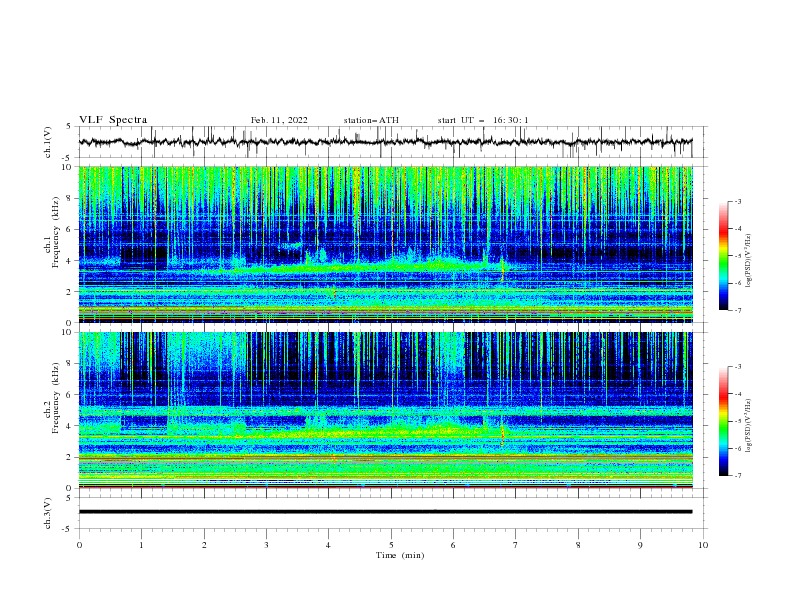Click the "-3" label on ch.2 colorbar

[x=738, y=367]
